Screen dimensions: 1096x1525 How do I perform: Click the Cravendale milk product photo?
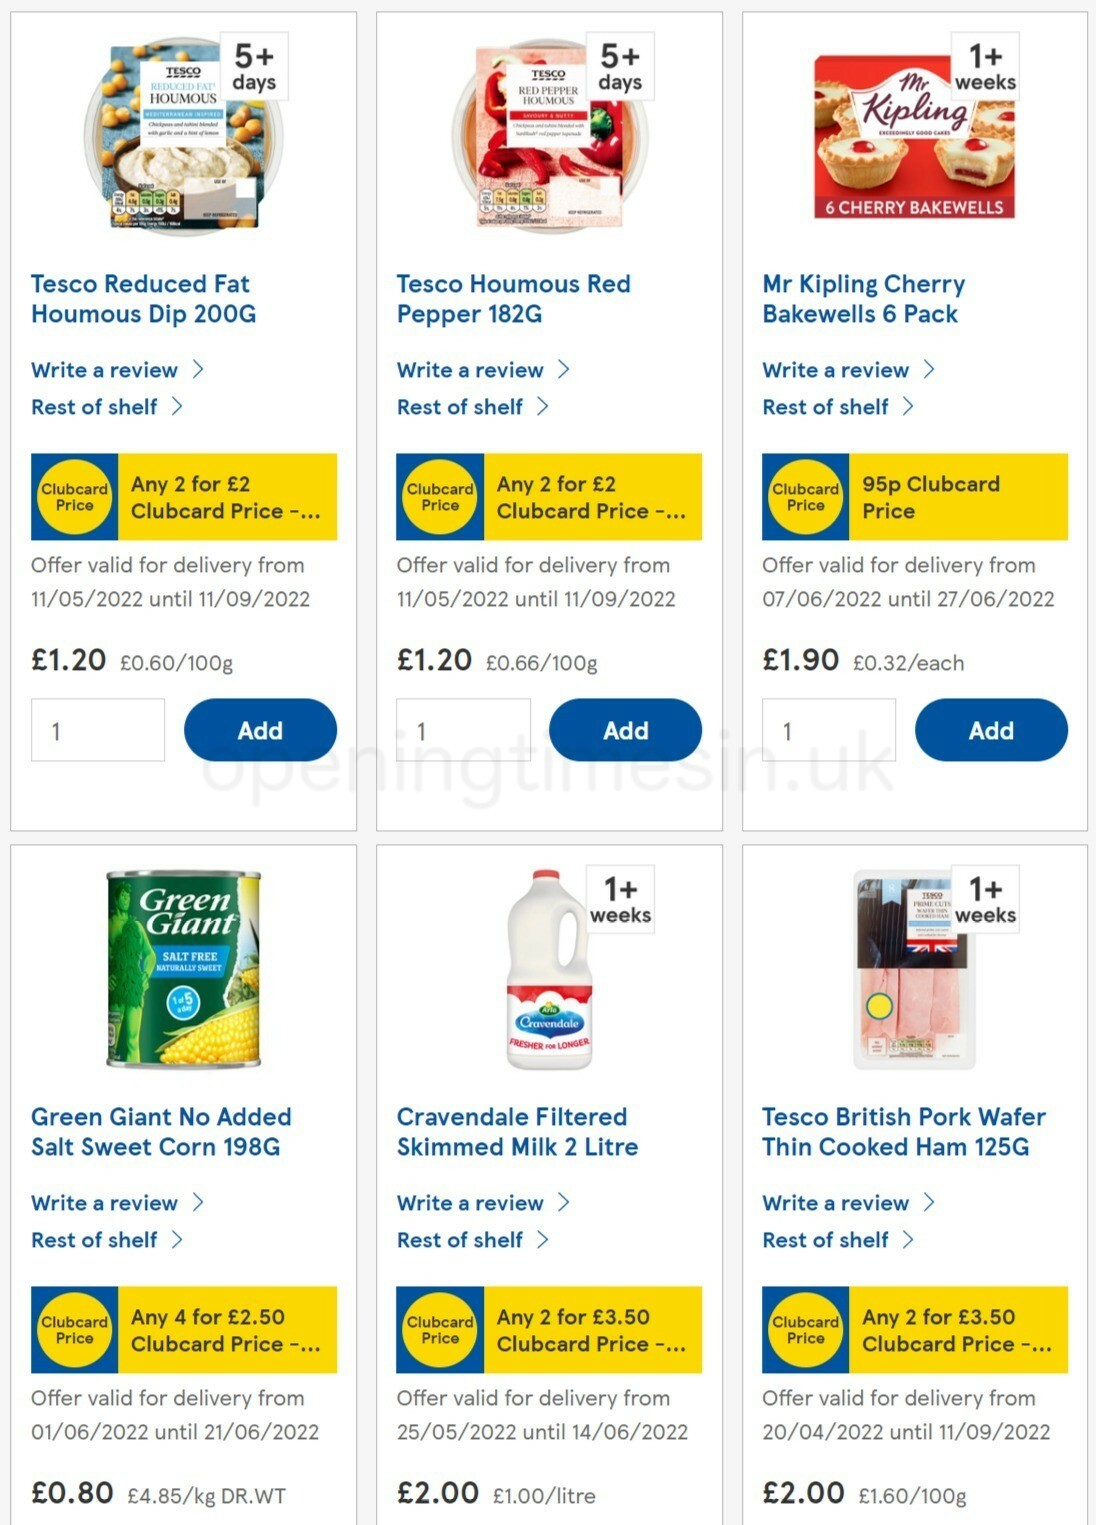(x=548, y=970)
